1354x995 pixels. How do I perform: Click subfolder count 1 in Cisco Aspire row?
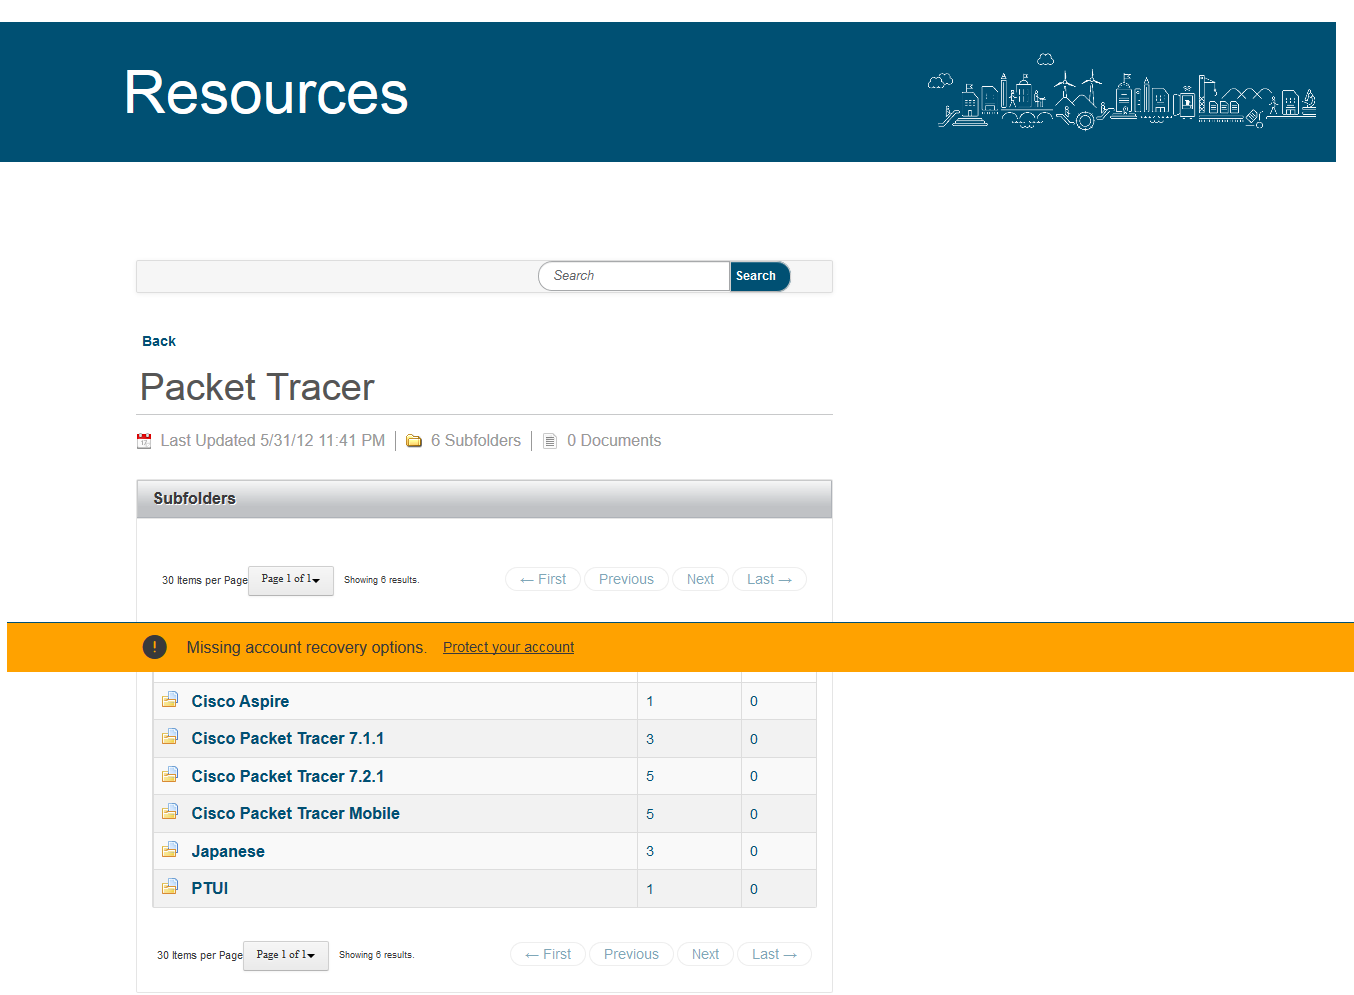click(650, 701)
